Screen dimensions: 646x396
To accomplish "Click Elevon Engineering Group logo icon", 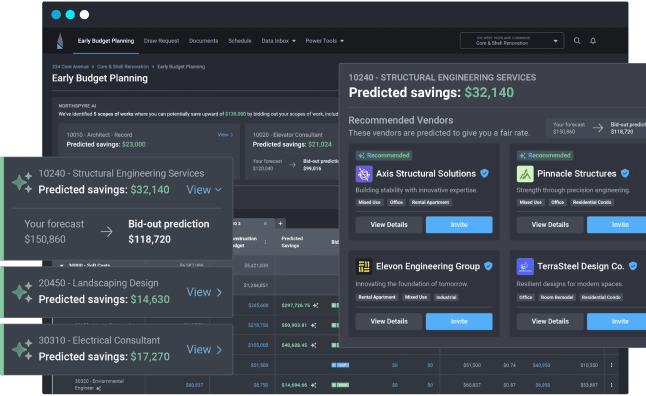I will [364, 267].
